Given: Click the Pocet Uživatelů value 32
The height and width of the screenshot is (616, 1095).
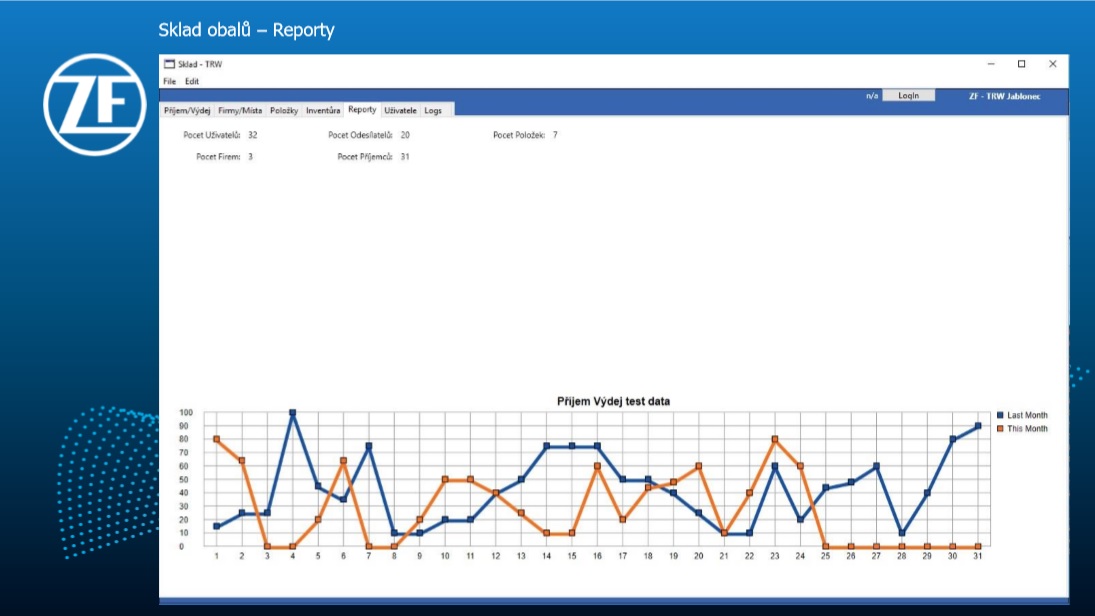Looking at the screenshot, I should click(253, 135).
